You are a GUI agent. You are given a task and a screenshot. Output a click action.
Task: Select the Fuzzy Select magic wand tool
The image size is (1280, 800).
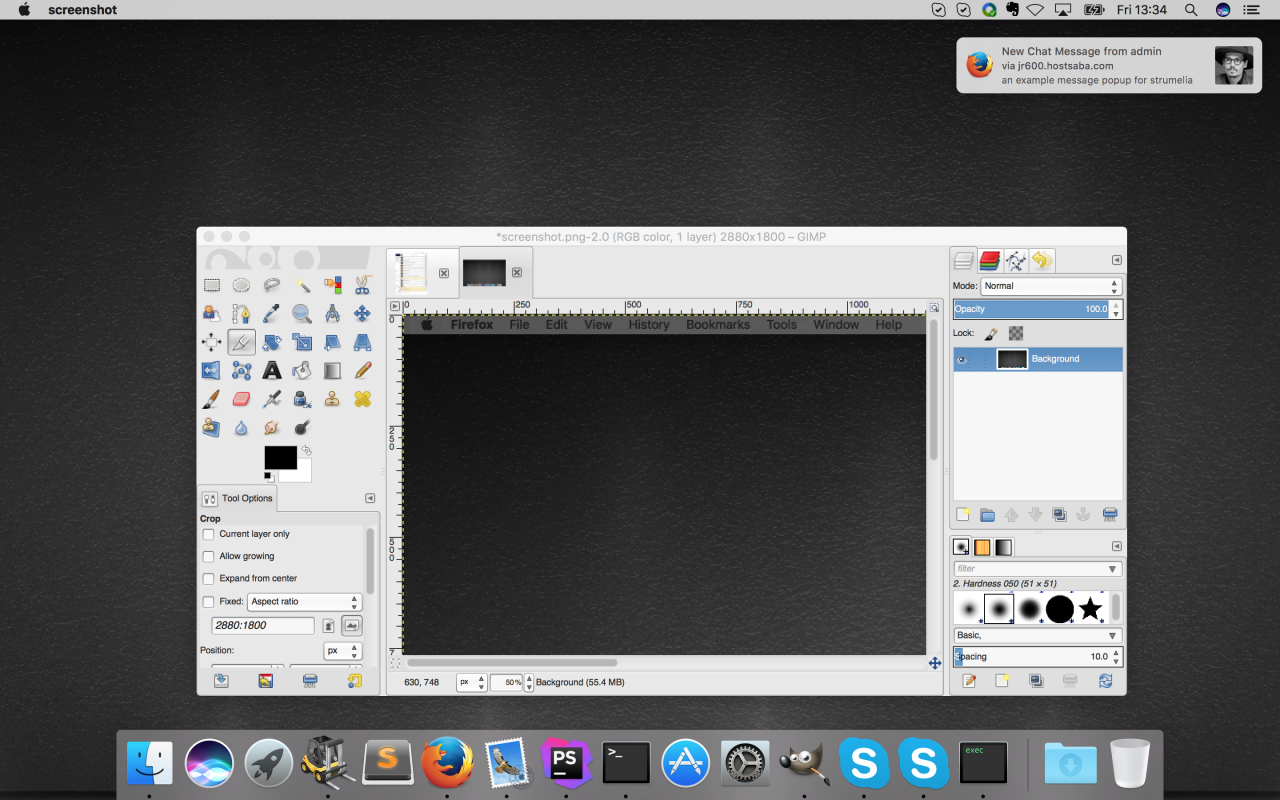coord(302,285)
